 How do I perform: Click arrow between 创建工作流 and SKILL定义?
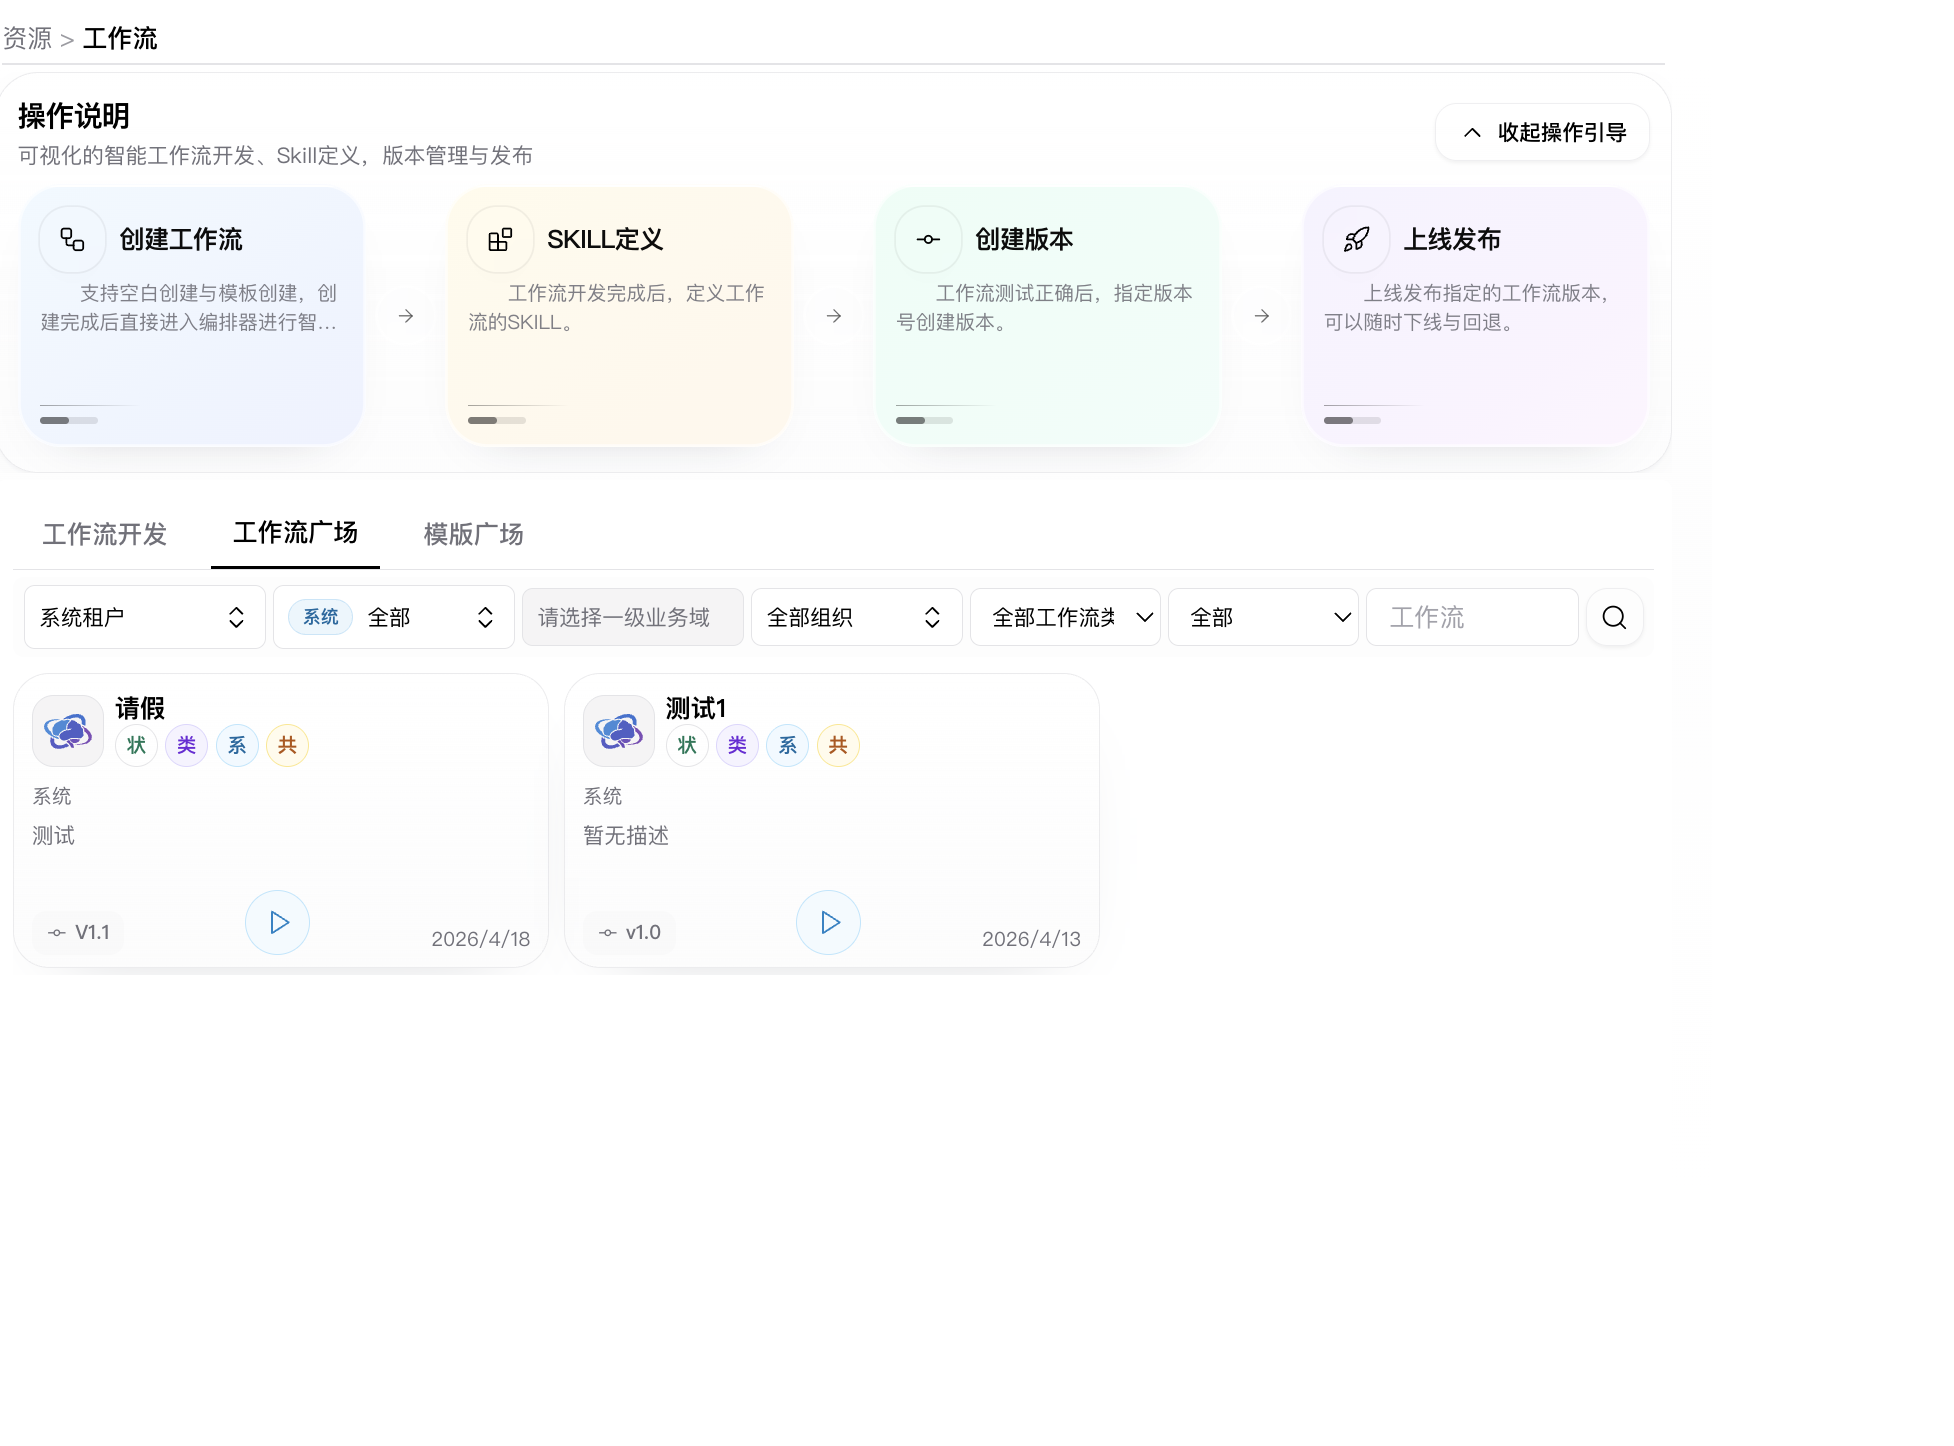[x=406, y=316]
